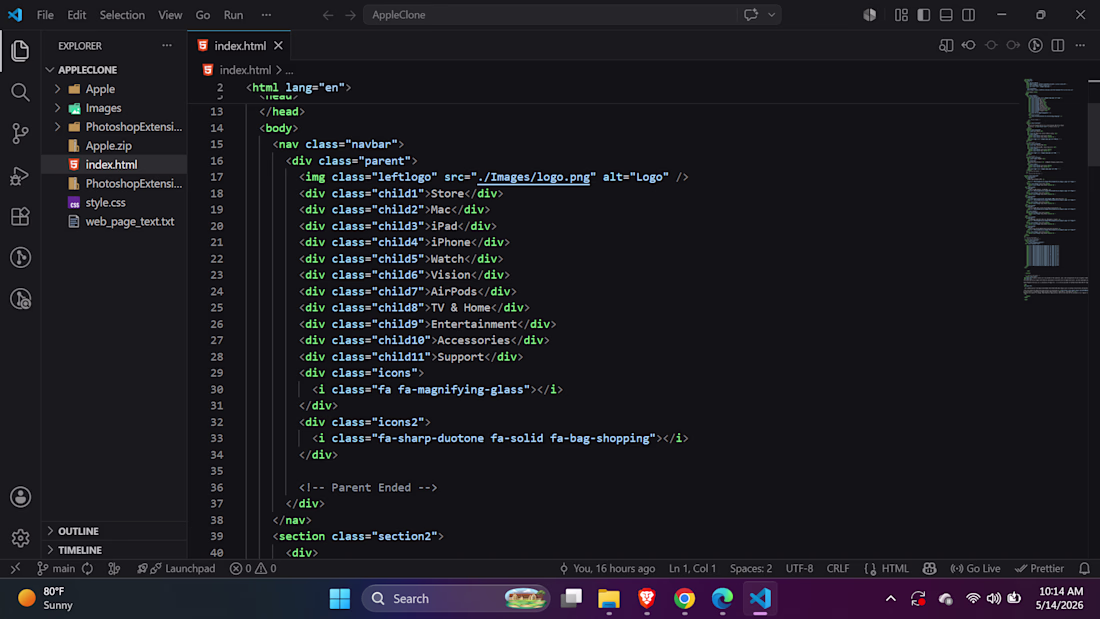Go forward using the navigation arrow

click(x=350, y=15)
